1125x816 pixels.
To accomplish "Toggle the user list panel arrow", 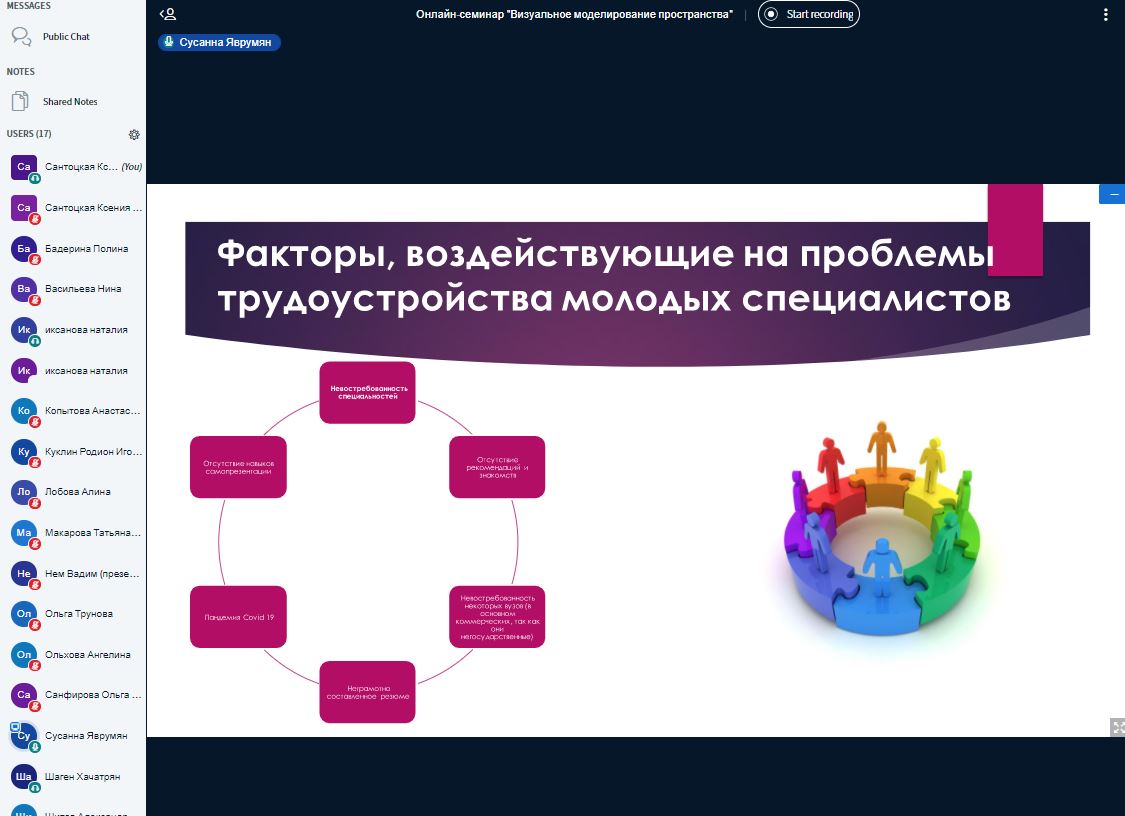I will [167, 14].
